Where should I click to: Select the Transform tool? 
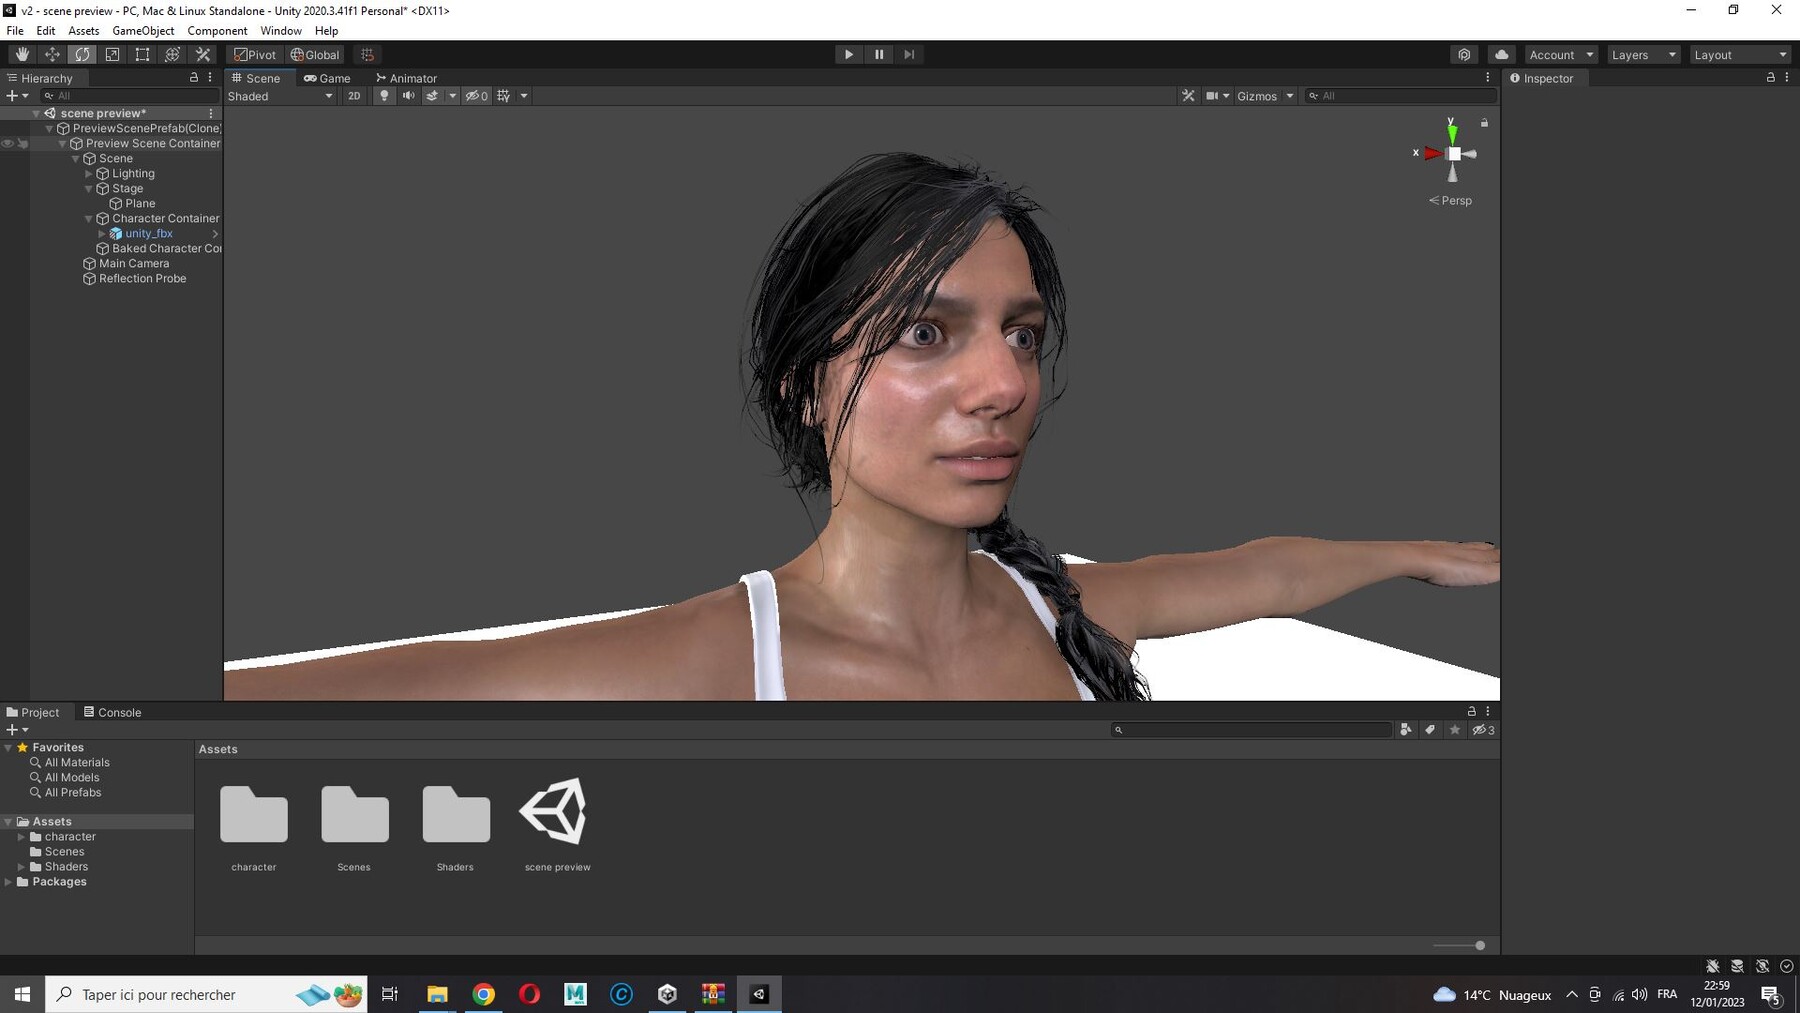pos(172,55)
